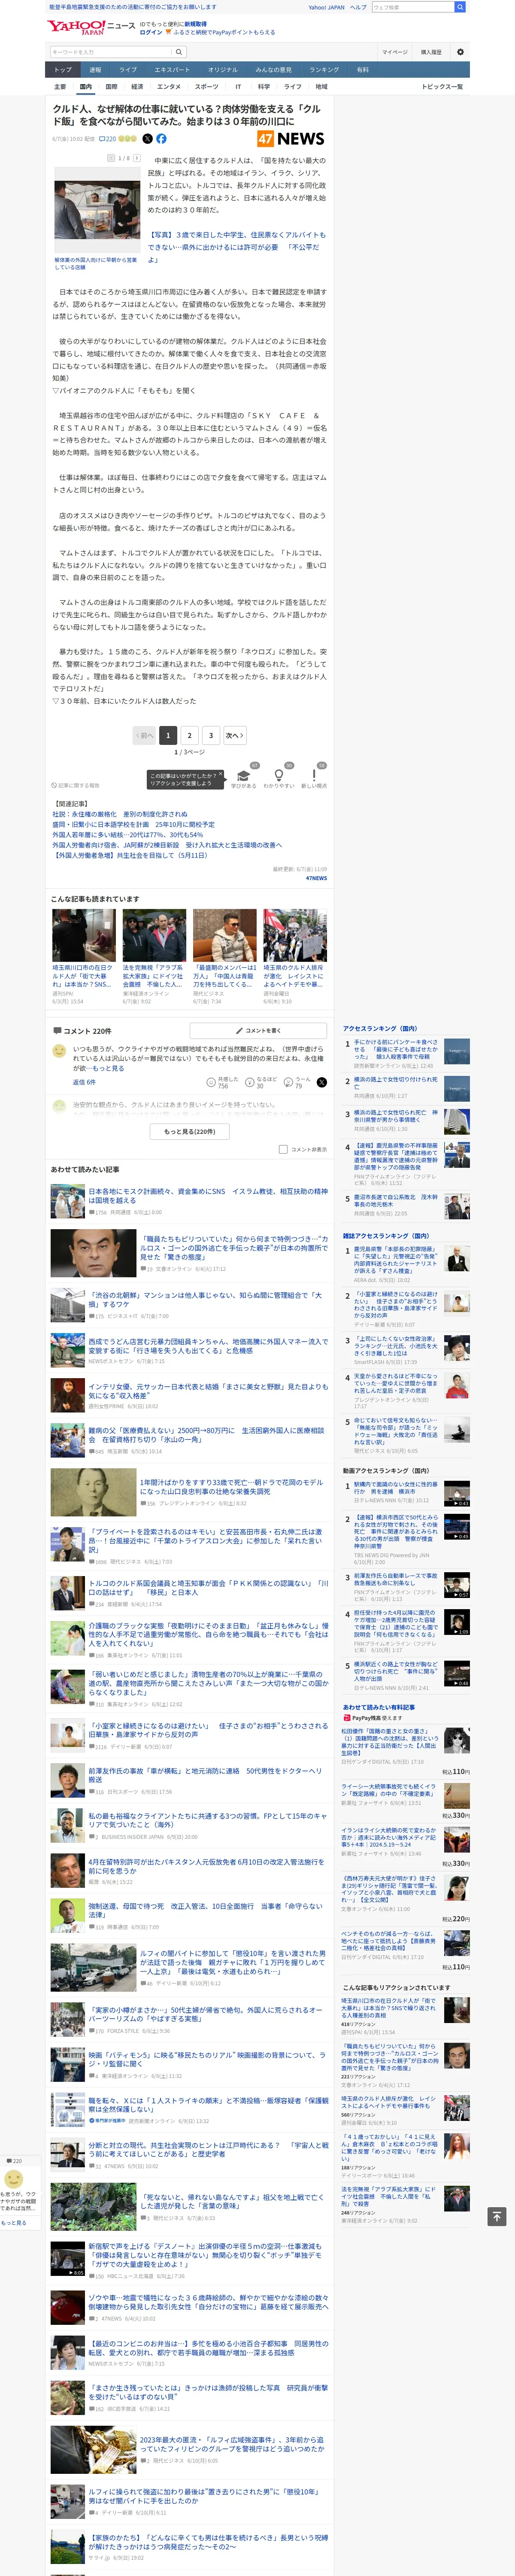This screenshot has height=2576, width=515.
Task: Open the 速報 navigation tab
Action: [95, 70]
